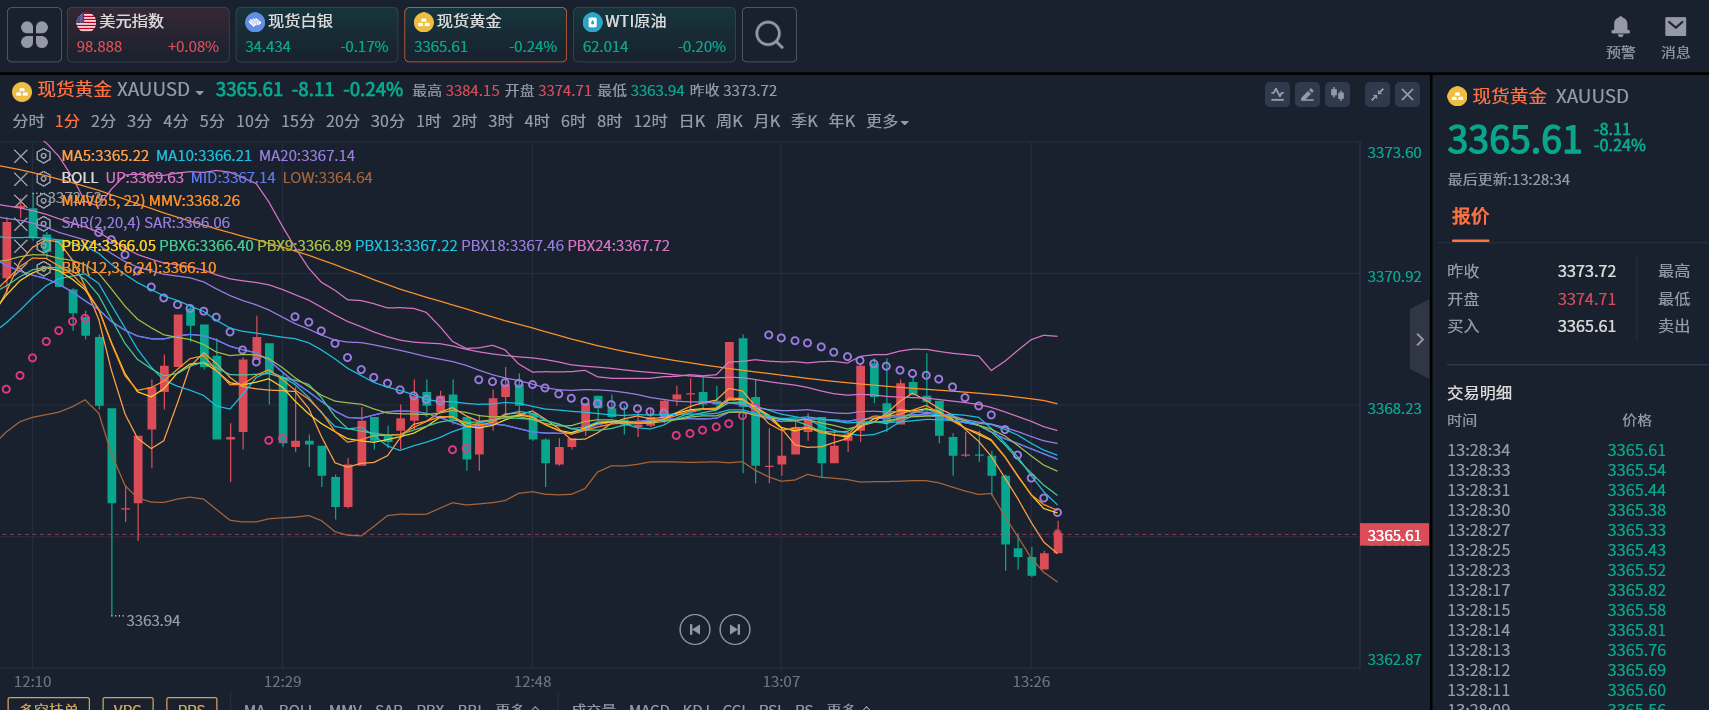
Task: Select the 30分 timeframe
Action: tap(387, 121)
